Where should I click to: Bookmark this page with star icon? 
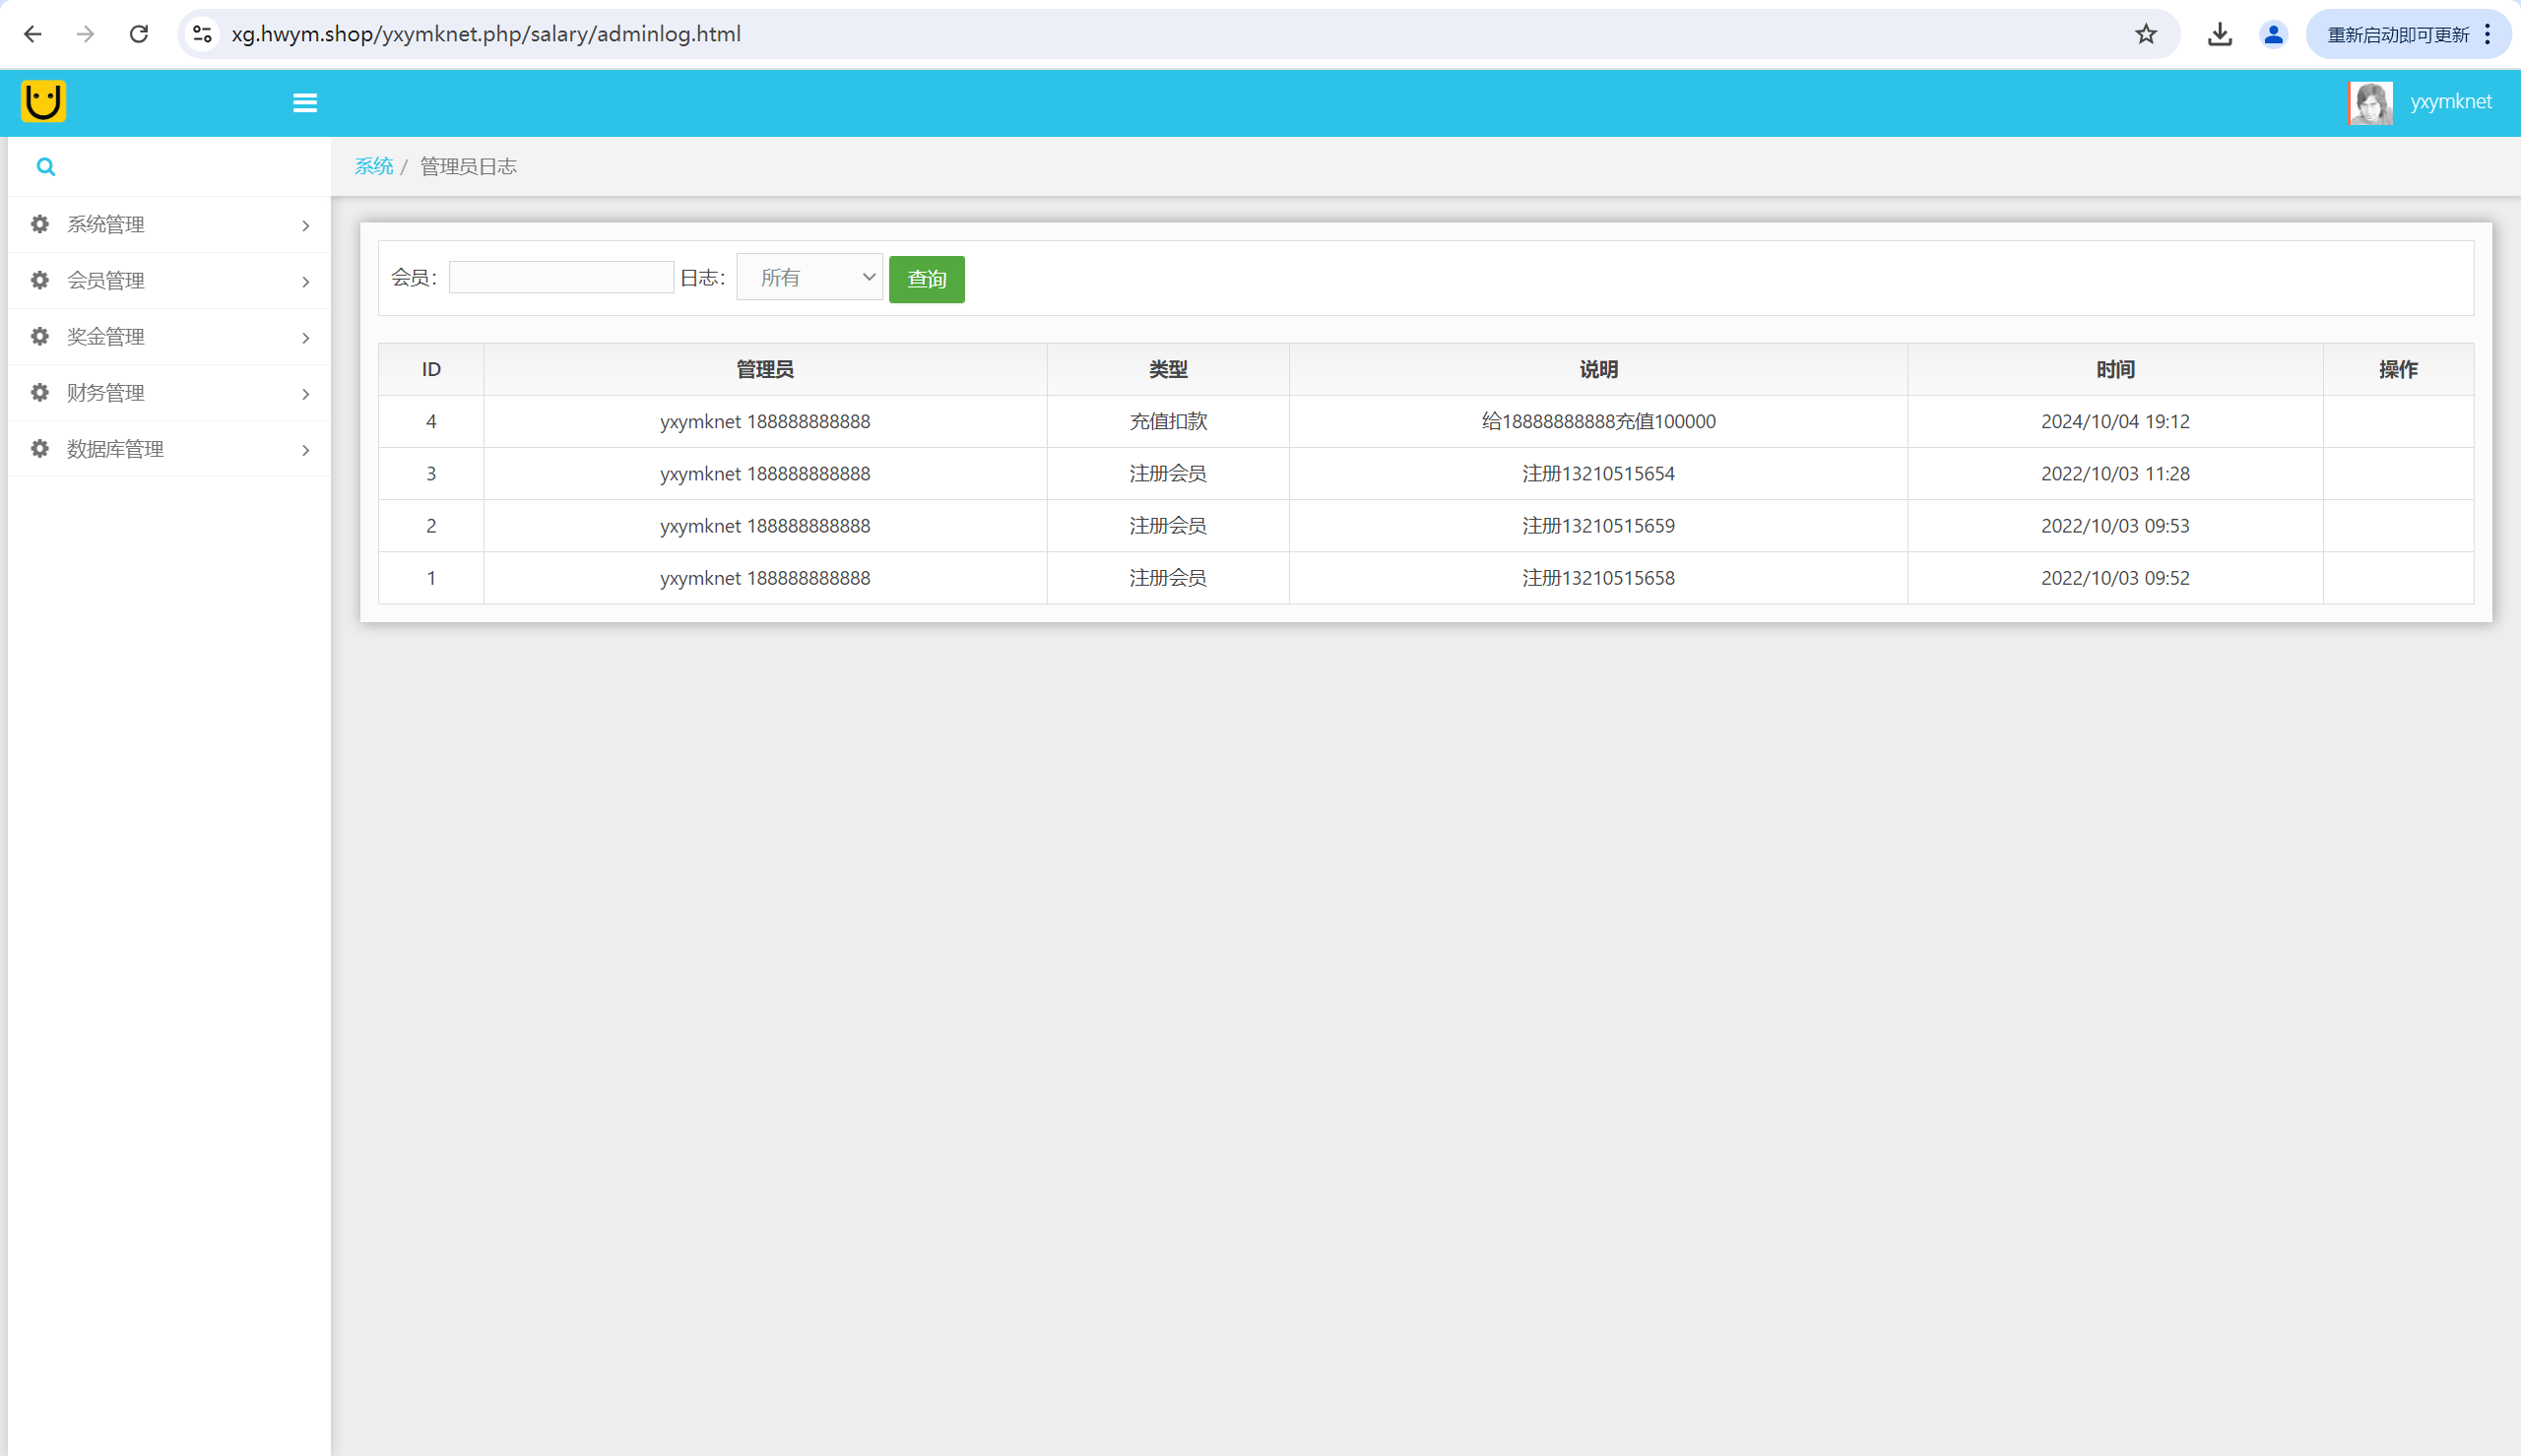pyautogui.click(x=2146, y=34)
